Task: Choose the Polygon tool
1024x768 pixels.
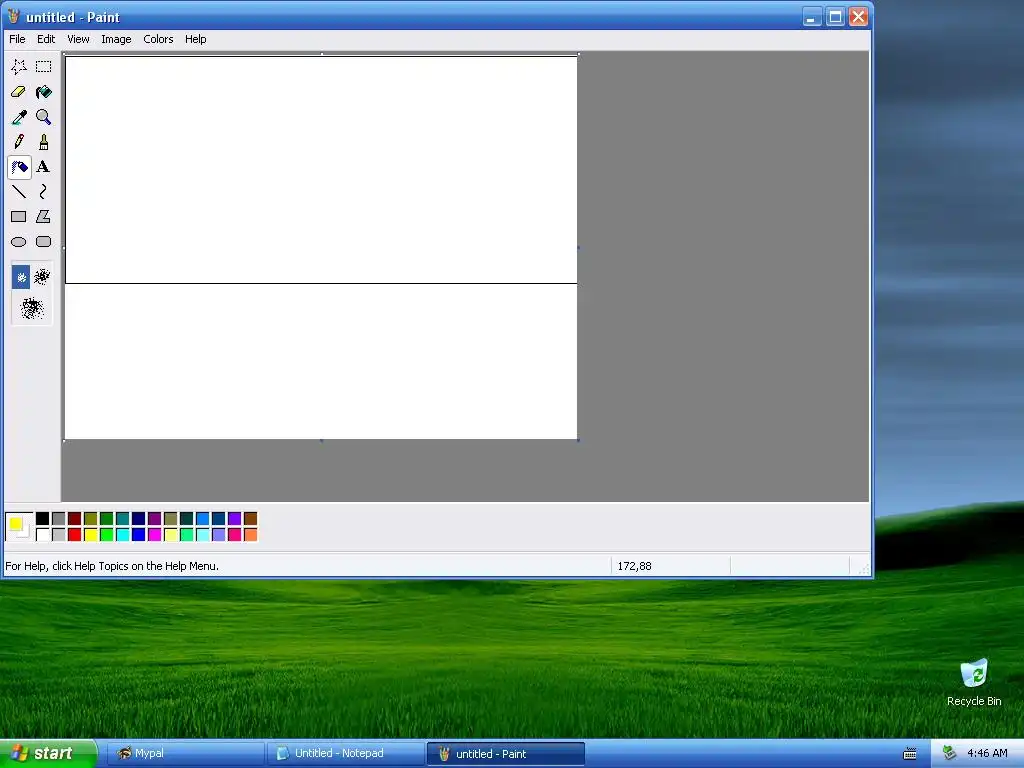Action: point(44,217)
